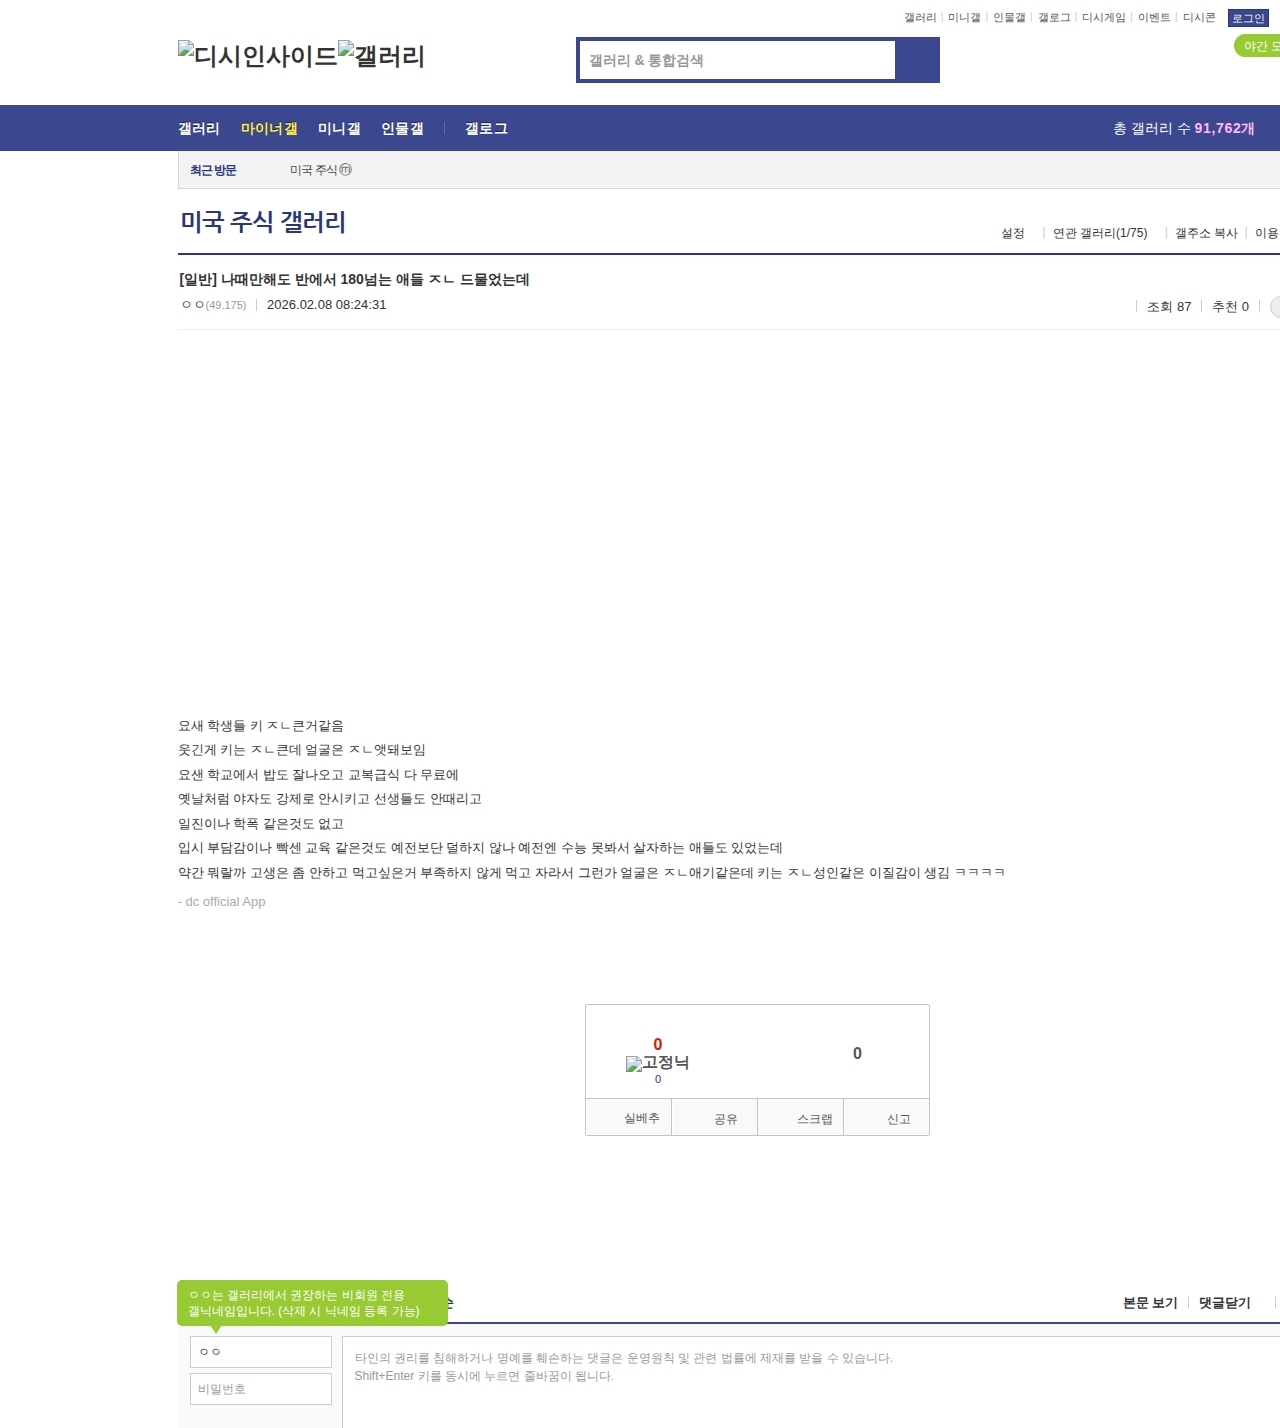
Task: Click the 고정닉 icon in the vote box
Action: [x=657, y=1063]
